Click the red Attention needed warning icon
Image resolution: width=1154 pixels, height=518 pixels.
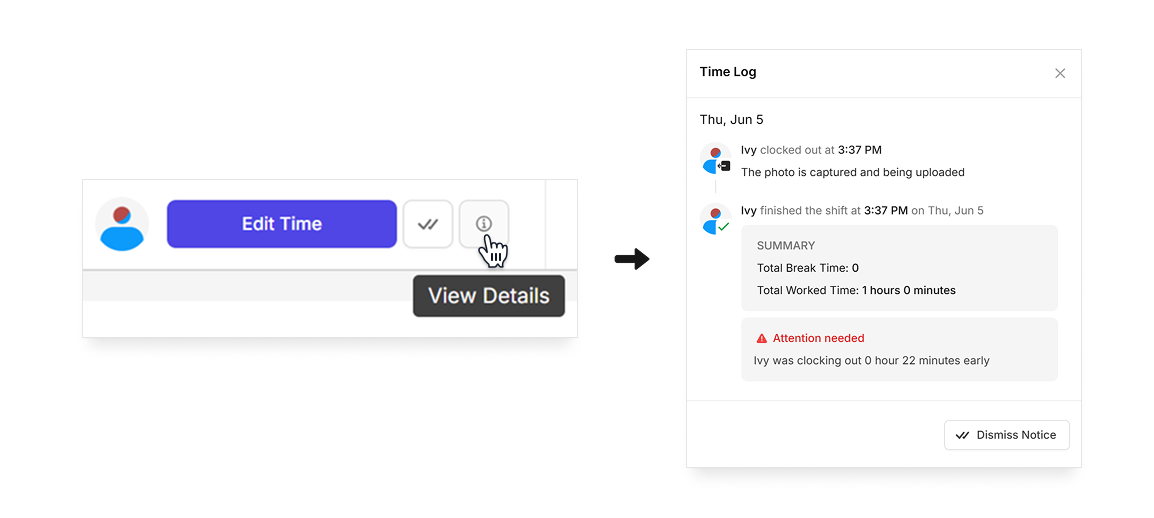[x=762, y=338]
